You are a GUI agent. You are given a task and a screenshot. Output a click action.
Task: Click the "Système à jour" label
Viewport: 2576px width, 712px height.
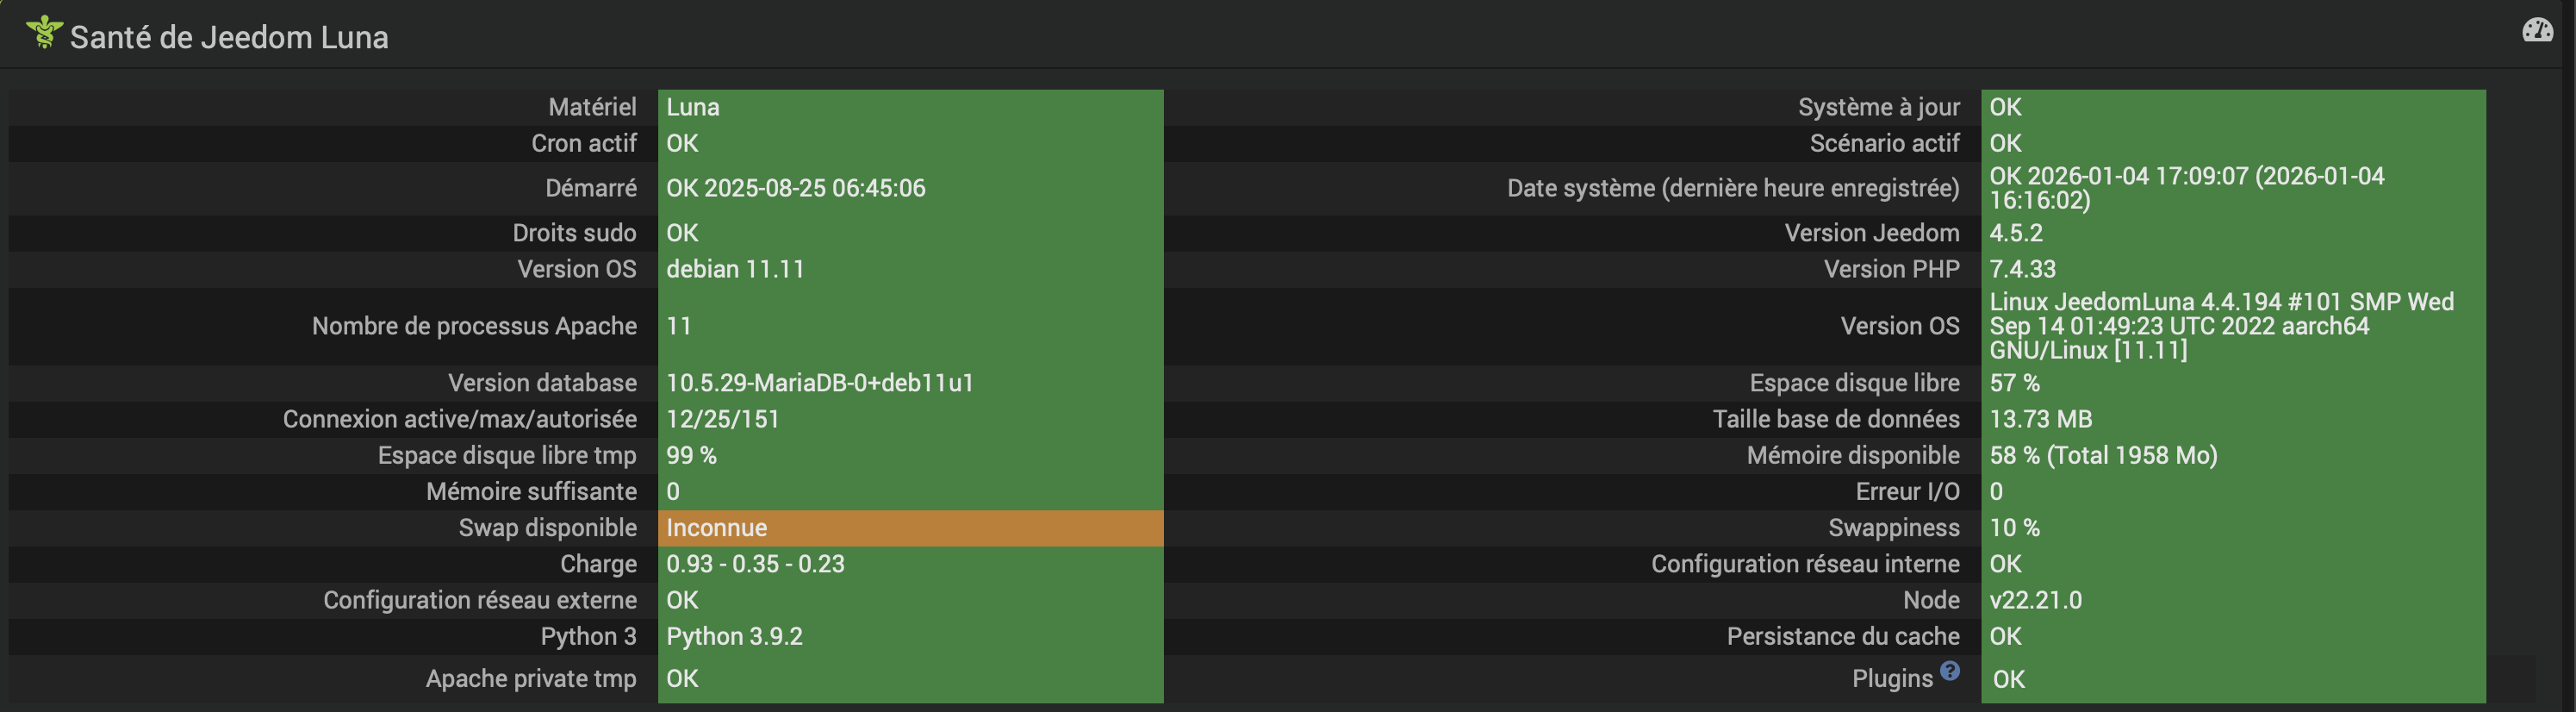pyautogui.click(x=1878, y=107)
